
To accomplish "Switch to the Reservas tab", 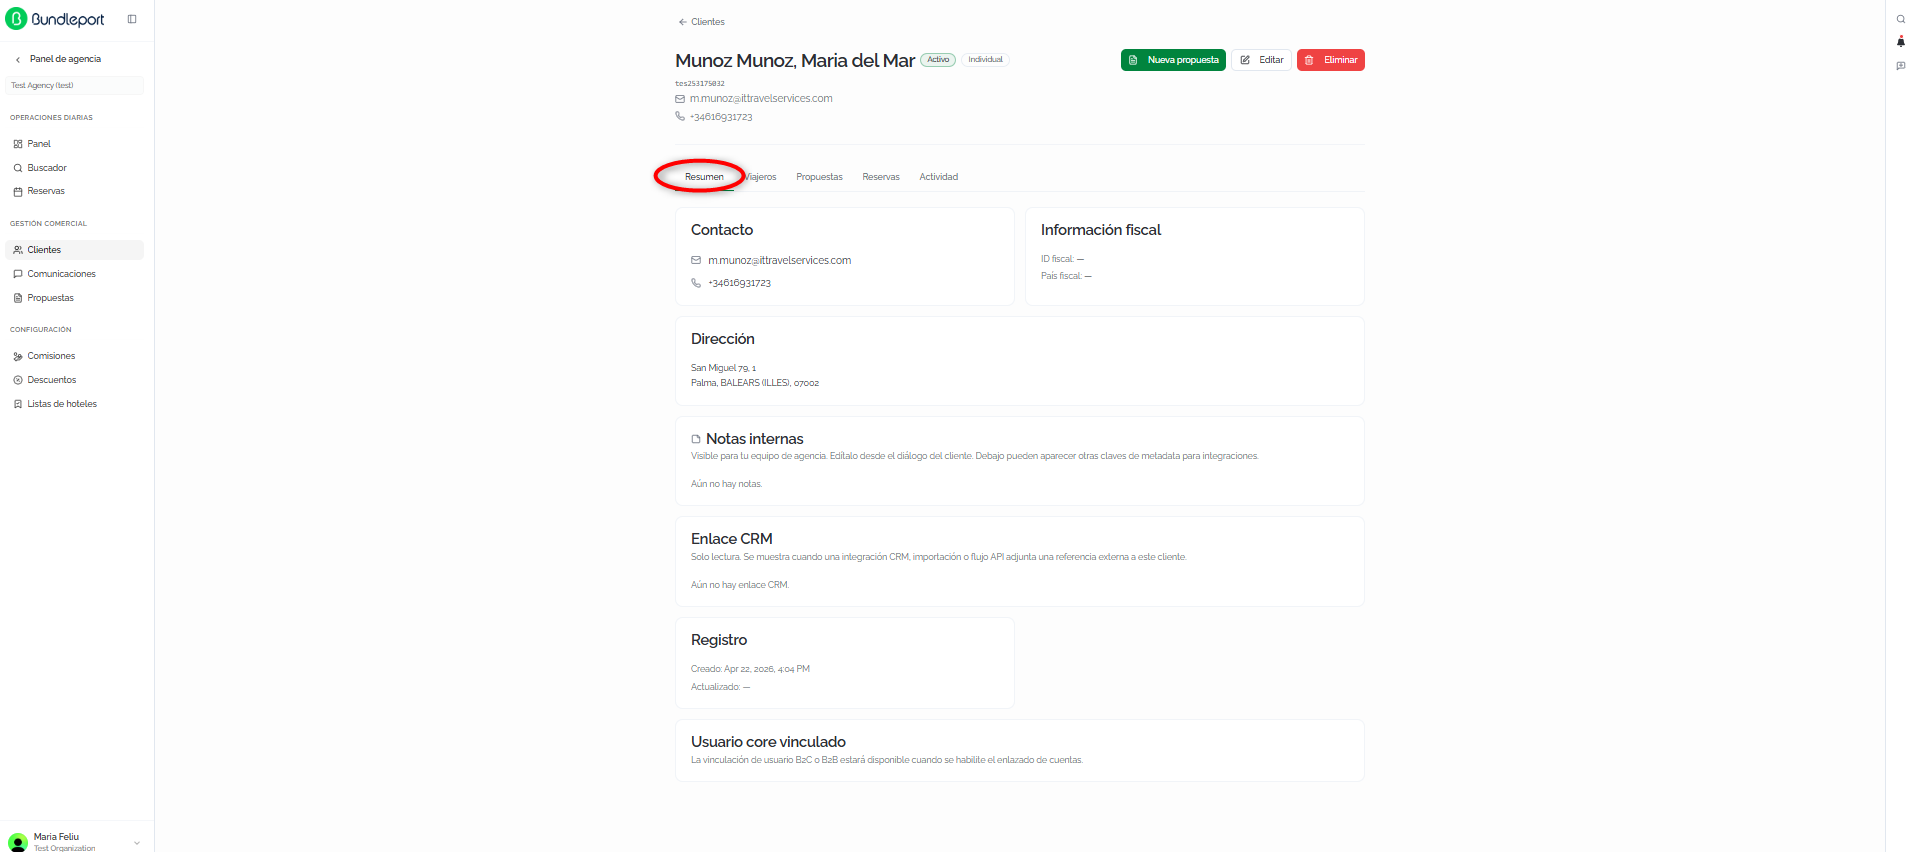I will click(881, 177).
